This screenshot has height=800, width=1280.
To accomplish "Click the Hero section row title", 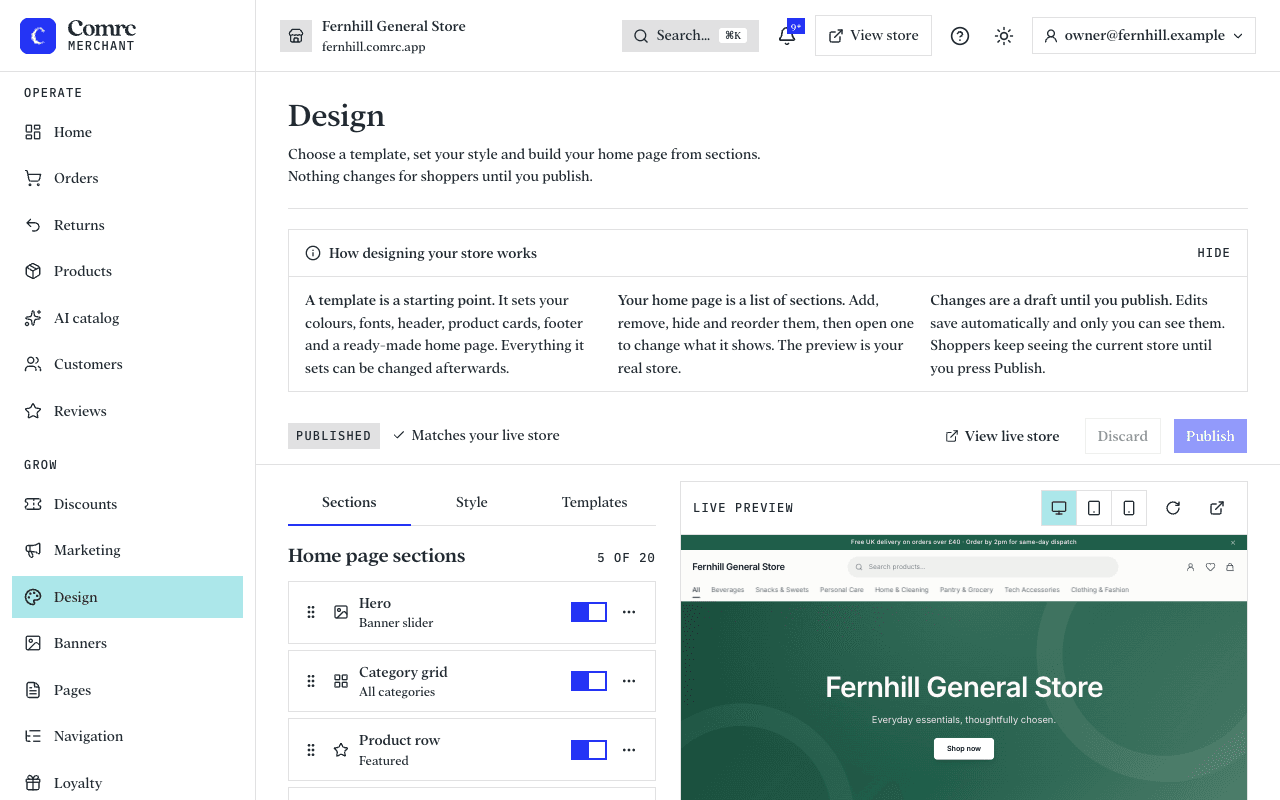I will coord(375,603).
